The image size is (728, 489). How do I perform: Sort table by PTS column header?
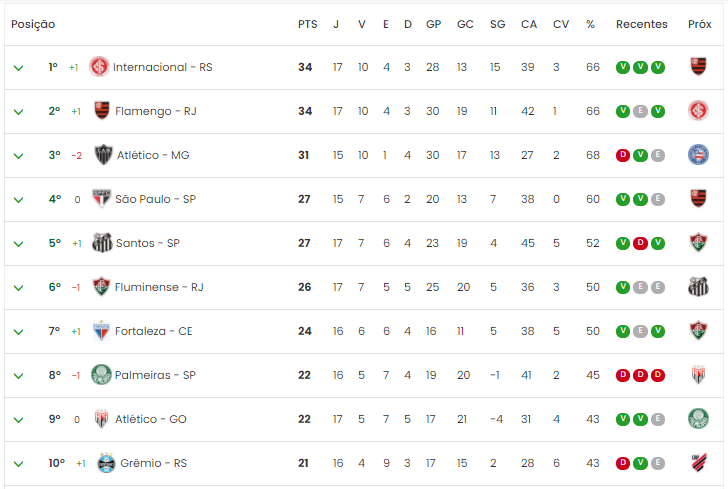tap(307, 24)
